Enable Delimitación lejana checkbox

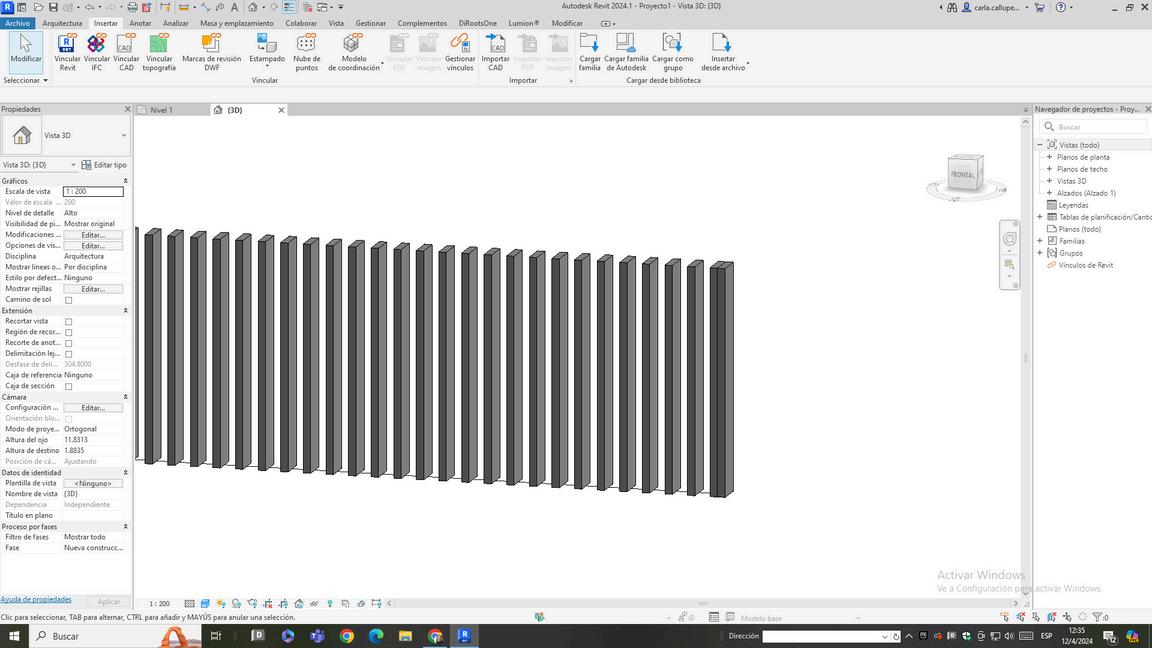(x=68, y=354)
